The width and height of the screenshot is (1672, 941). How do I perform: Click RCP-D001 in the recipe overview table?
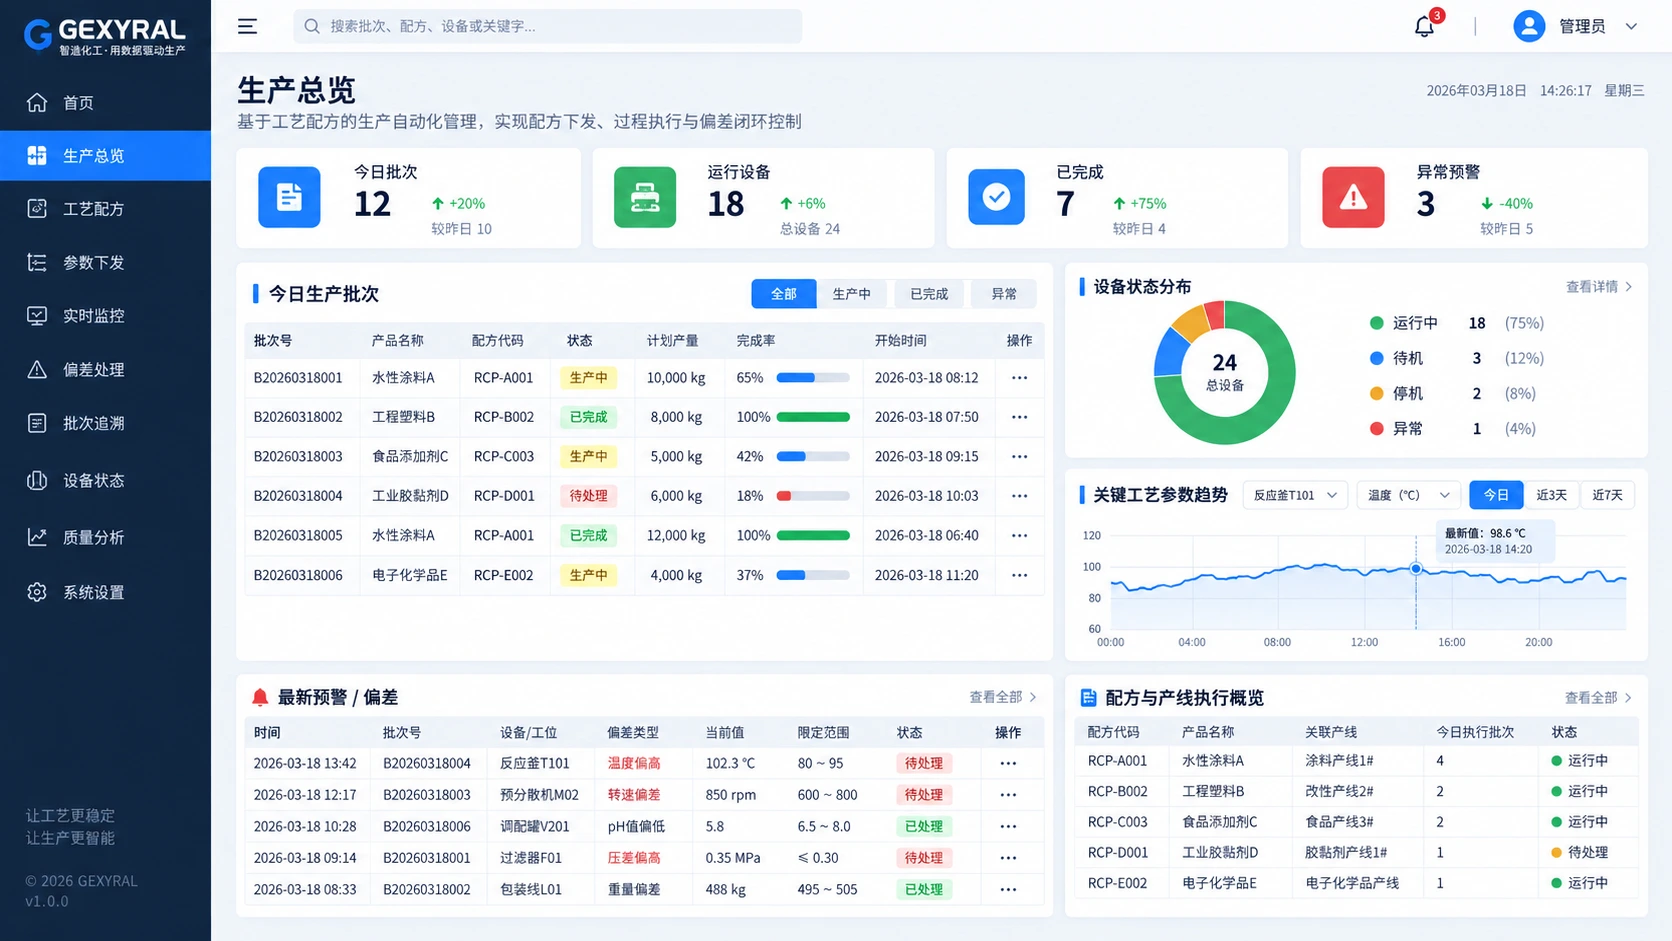[1117, 853]
